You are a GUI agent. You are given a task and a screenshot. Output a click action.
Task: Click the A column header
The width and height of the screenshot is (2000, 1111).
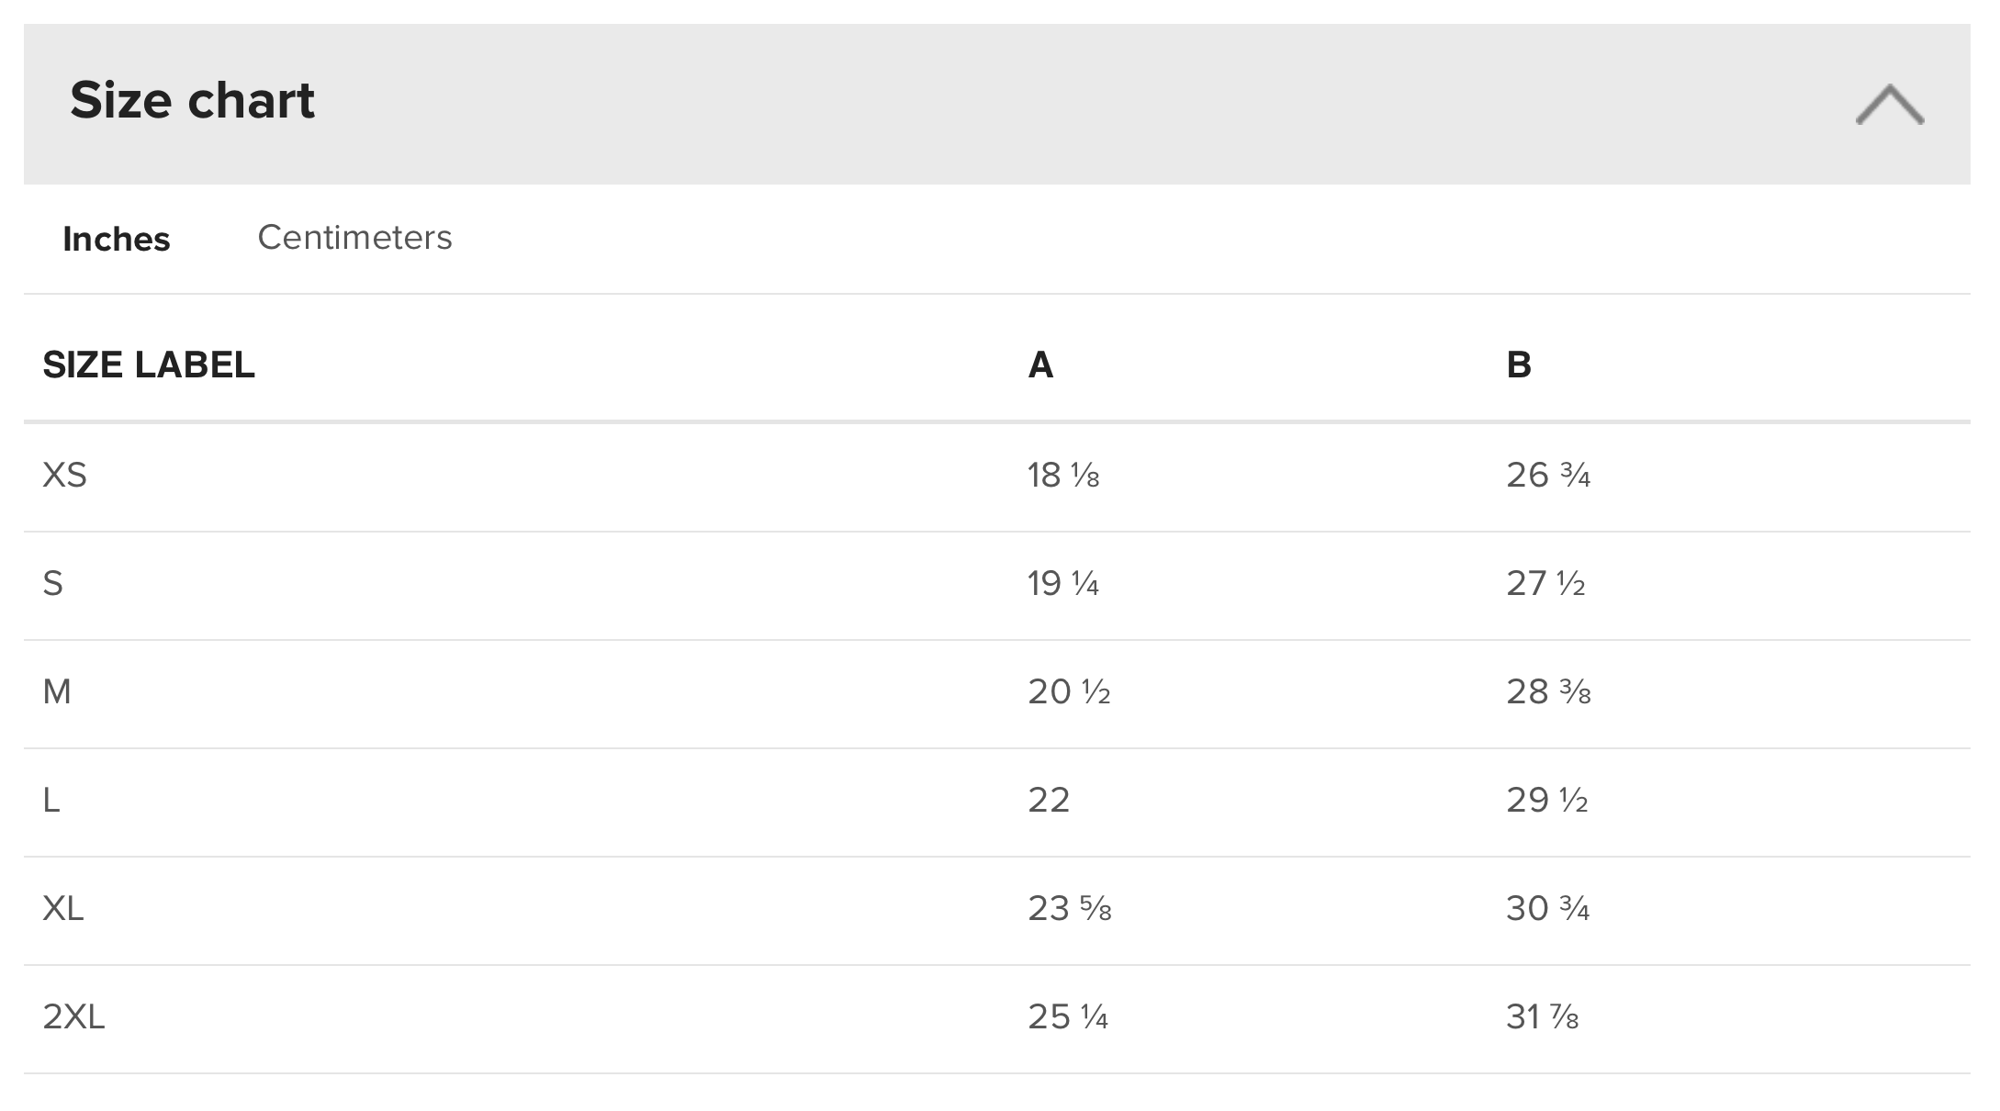[1040, 365]
